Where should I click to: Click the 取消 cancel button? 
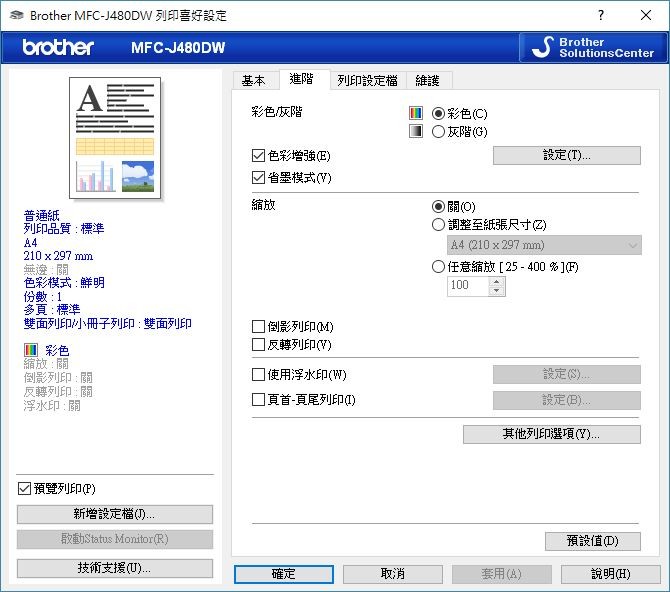[393, 574]
